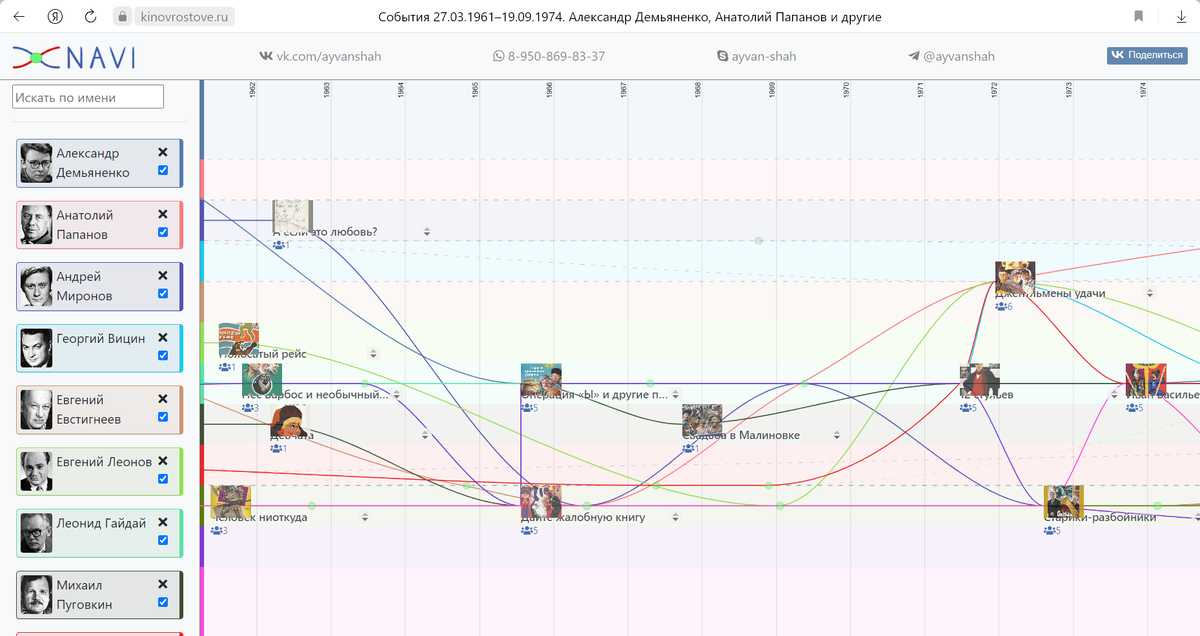Viewport: 1200px width, 636px height.
Task: Remove Александр Демьяненко with its X icon
Action: [163, 152]
